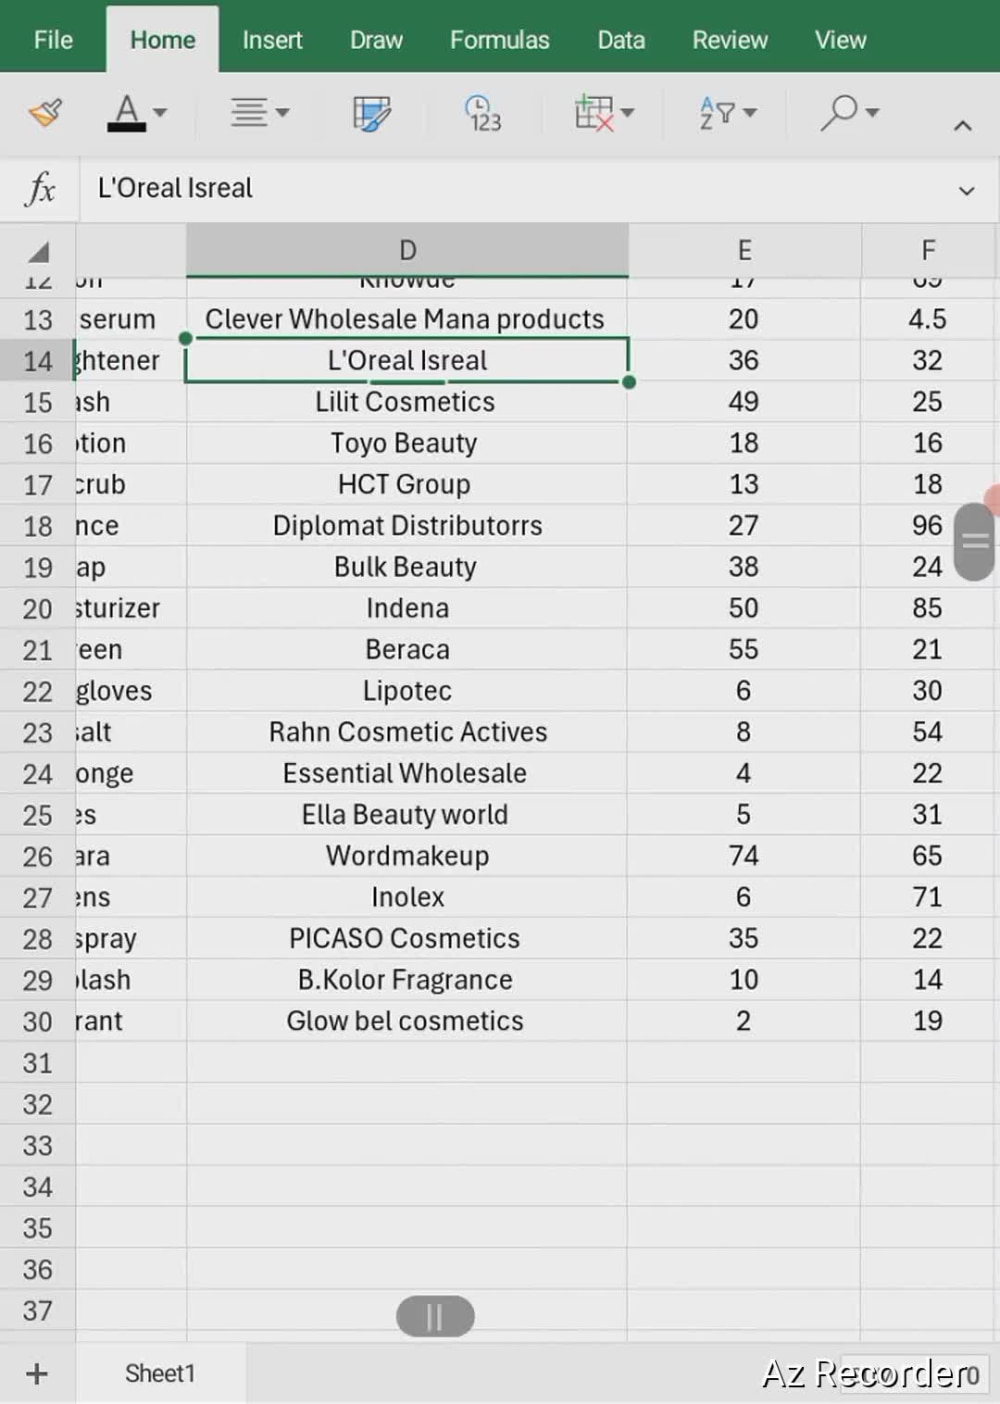This screenshot has width=1000, height=1404.
Task: Grab the vertical scroll handle
Action: 974,542
